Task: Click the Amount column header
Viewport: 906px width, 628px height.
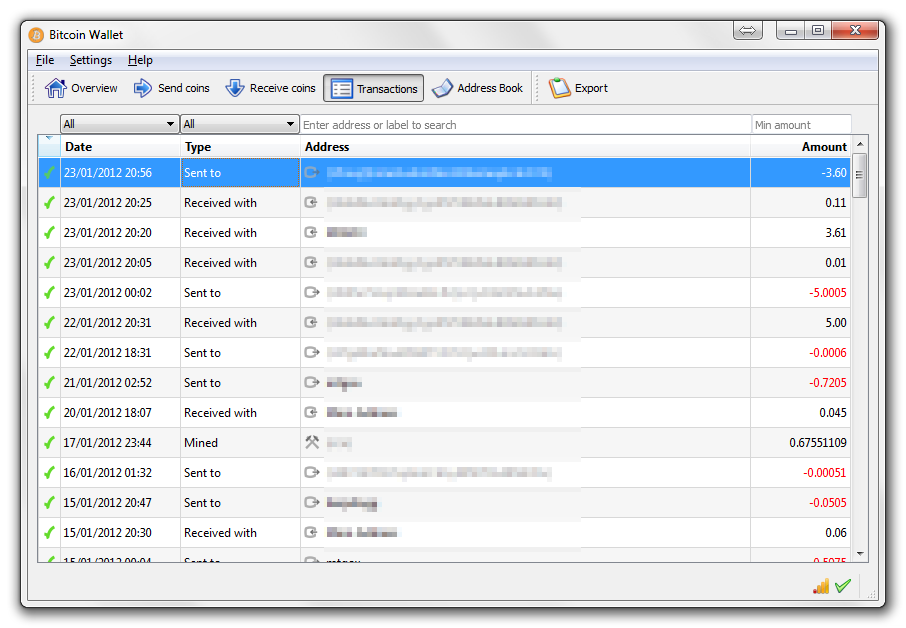Action: coord(800,147)
